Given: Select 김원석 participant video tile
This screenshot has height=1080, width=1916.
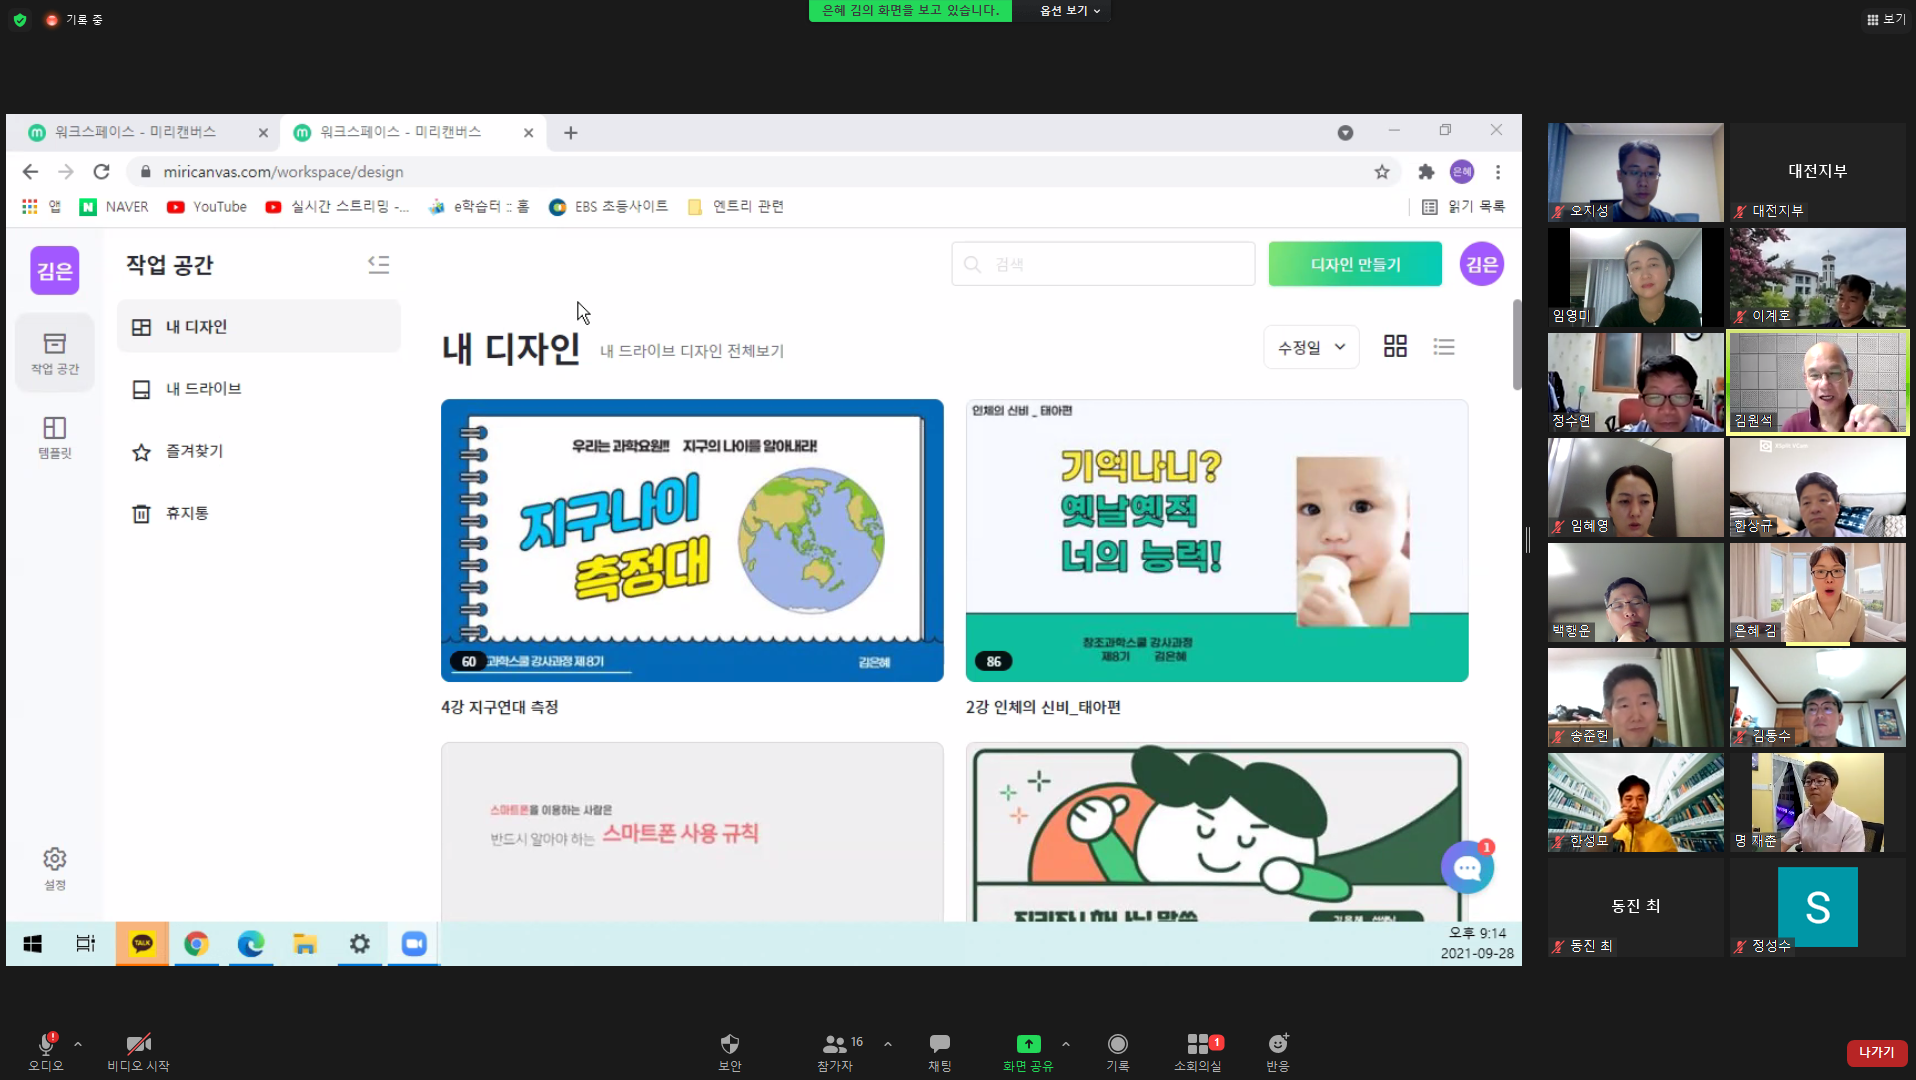Looking at the screenshot, I should click(1818, 382).
